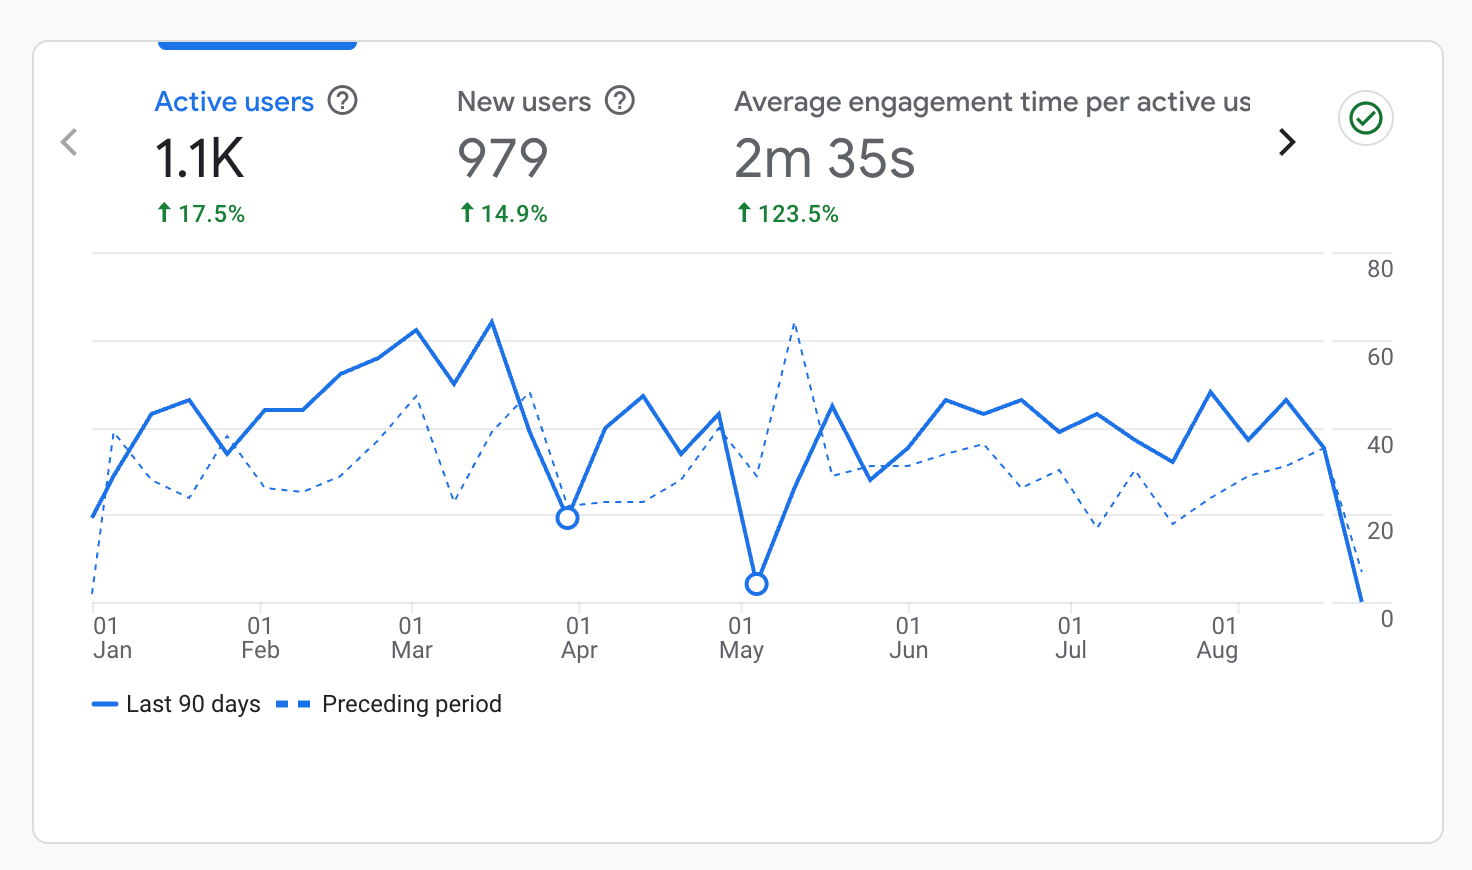
Task: Switch to the New users metric tab
Action: click(523, 102)
